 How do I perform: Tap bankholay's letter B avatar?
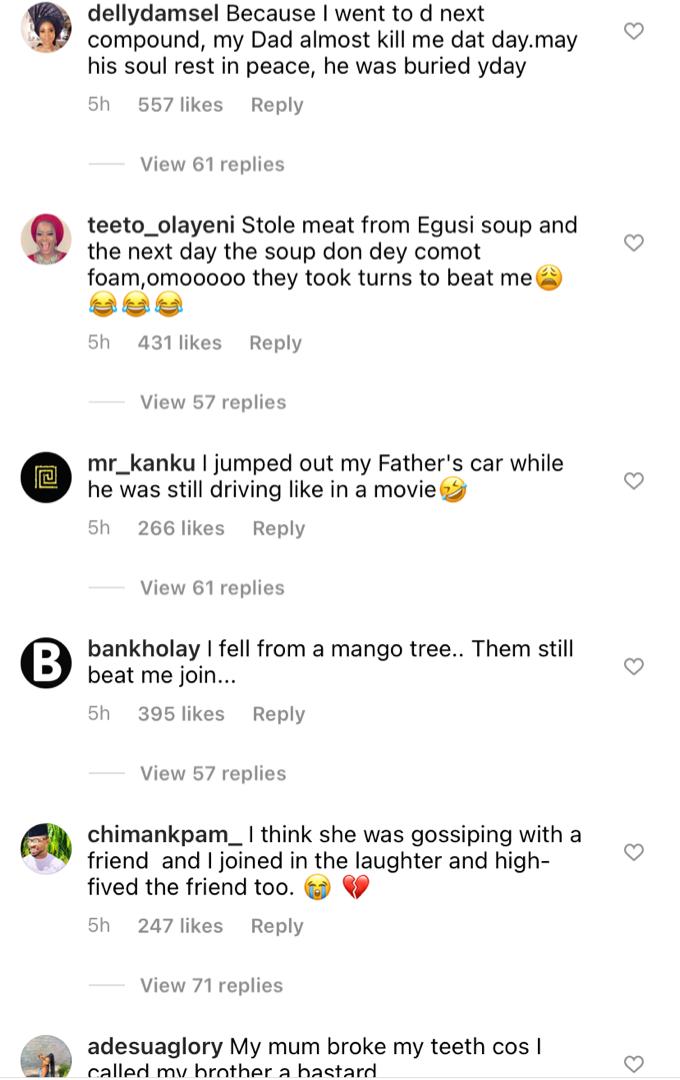pos(46,663)
